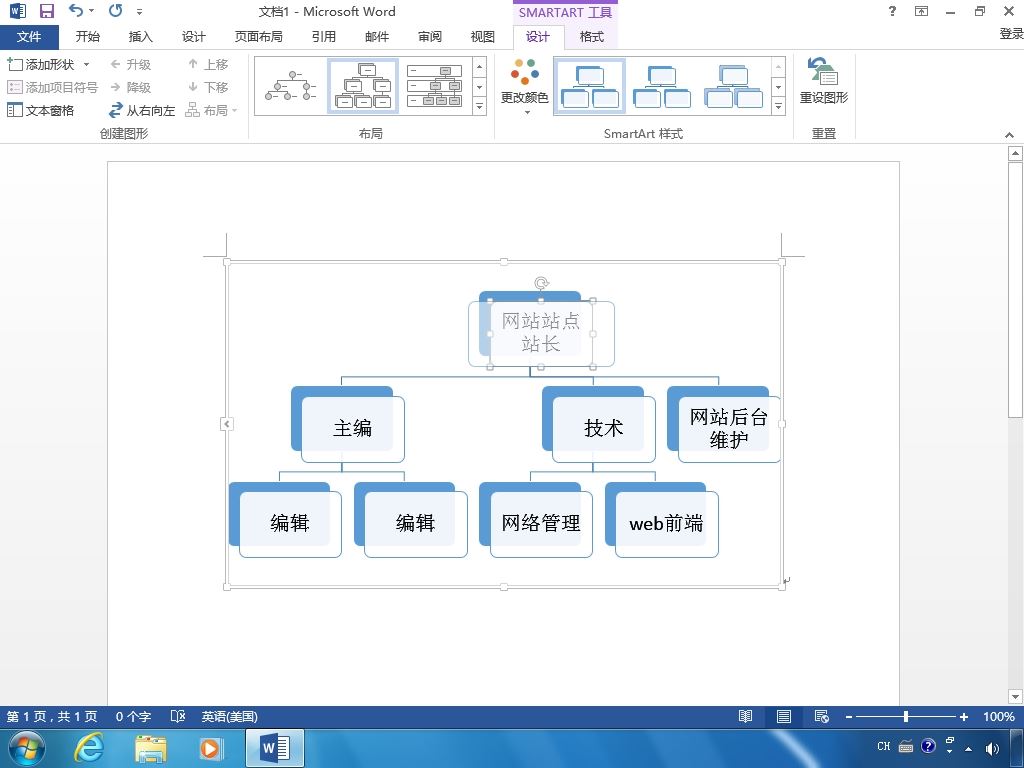Screen dimensions: 1024x768
Task: Switch to the 视图 tab
Action: click(483, 37)
